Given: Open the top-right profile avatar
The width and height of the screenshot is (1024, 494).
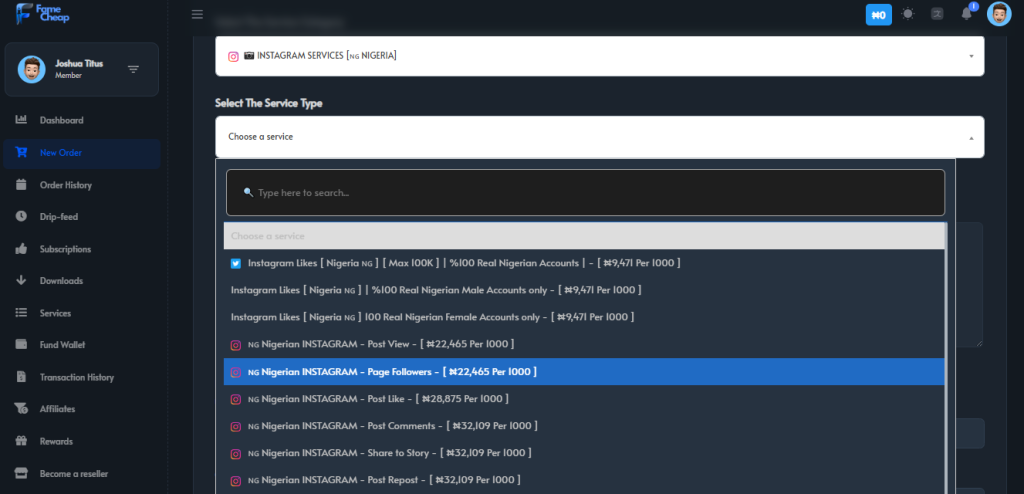Looking at the screenshot, I should click(x=999, y=14).
